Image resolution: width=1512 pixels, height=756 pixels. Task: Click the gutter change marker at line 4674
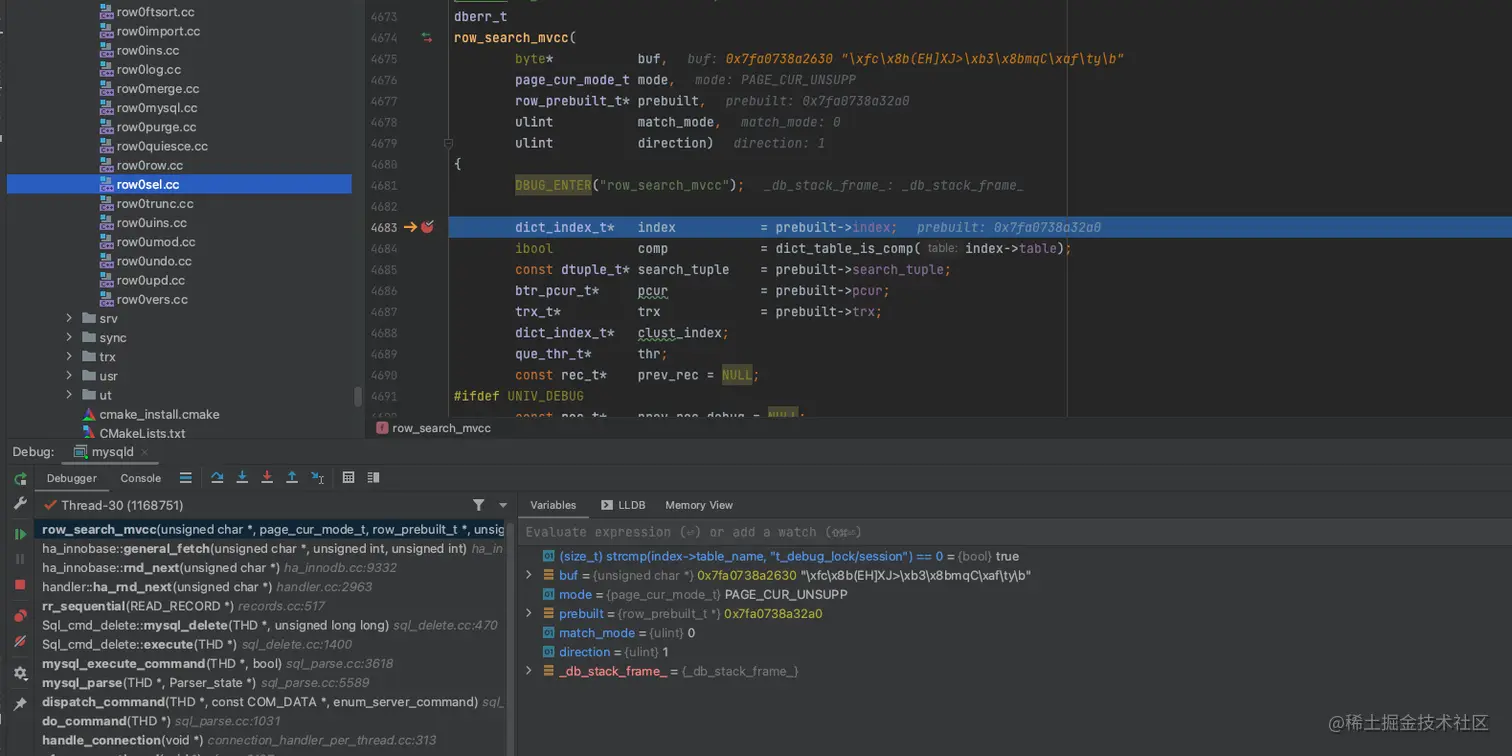tap(427, 38)
